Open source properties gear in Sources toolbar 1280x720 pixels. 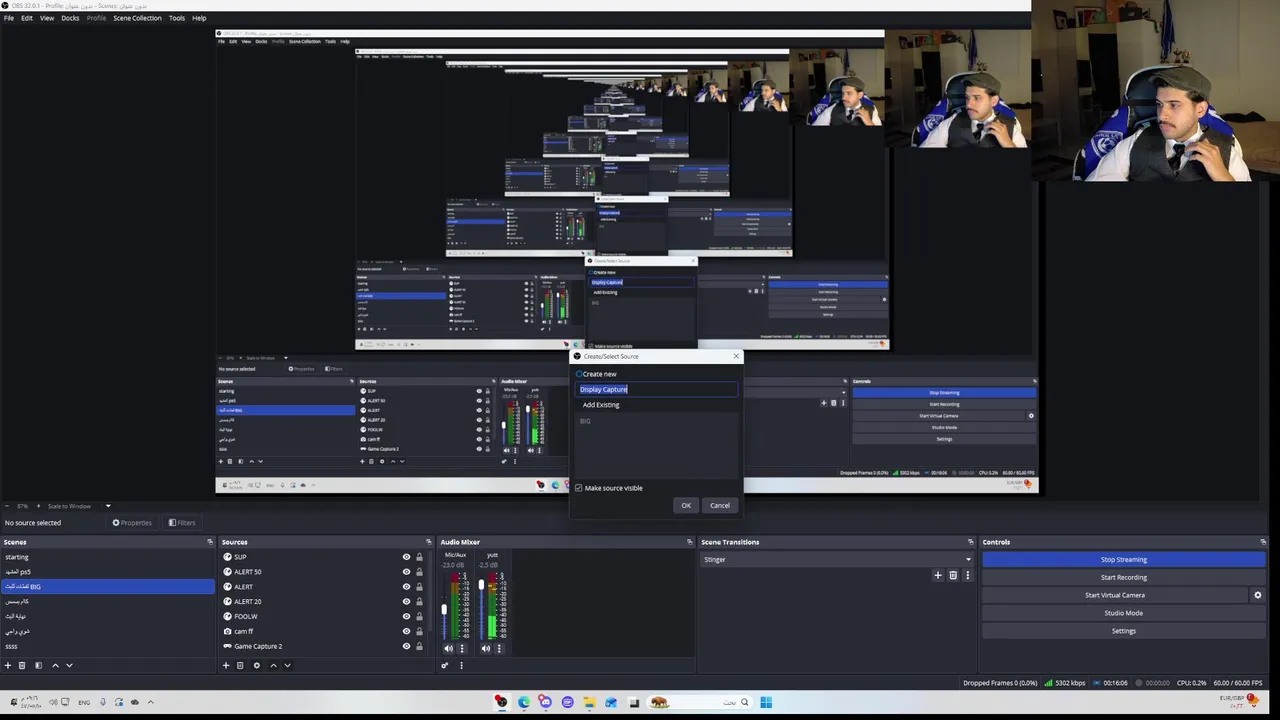[x=256, y=665]
